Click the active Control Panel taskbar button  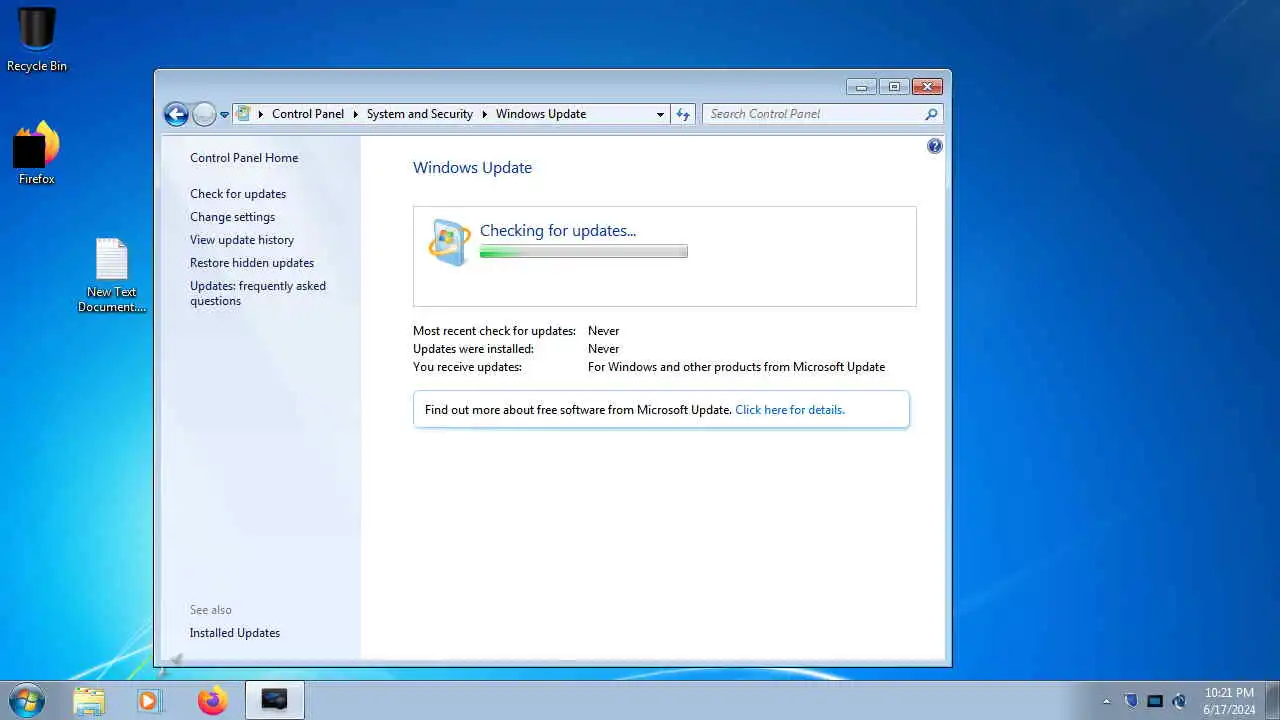tap(274, 701)
